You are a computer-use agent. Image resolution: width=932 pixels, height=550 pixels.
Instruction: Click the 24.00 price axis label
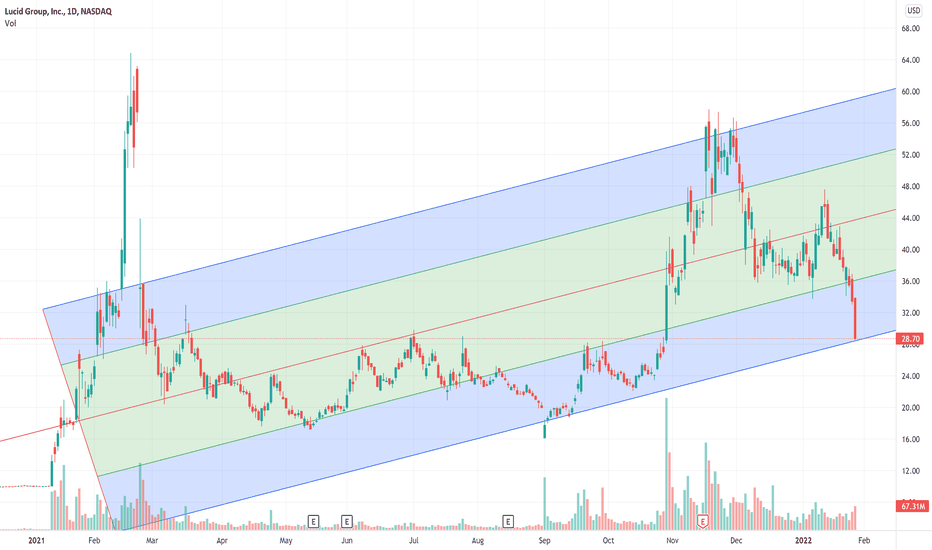[910, 376]
